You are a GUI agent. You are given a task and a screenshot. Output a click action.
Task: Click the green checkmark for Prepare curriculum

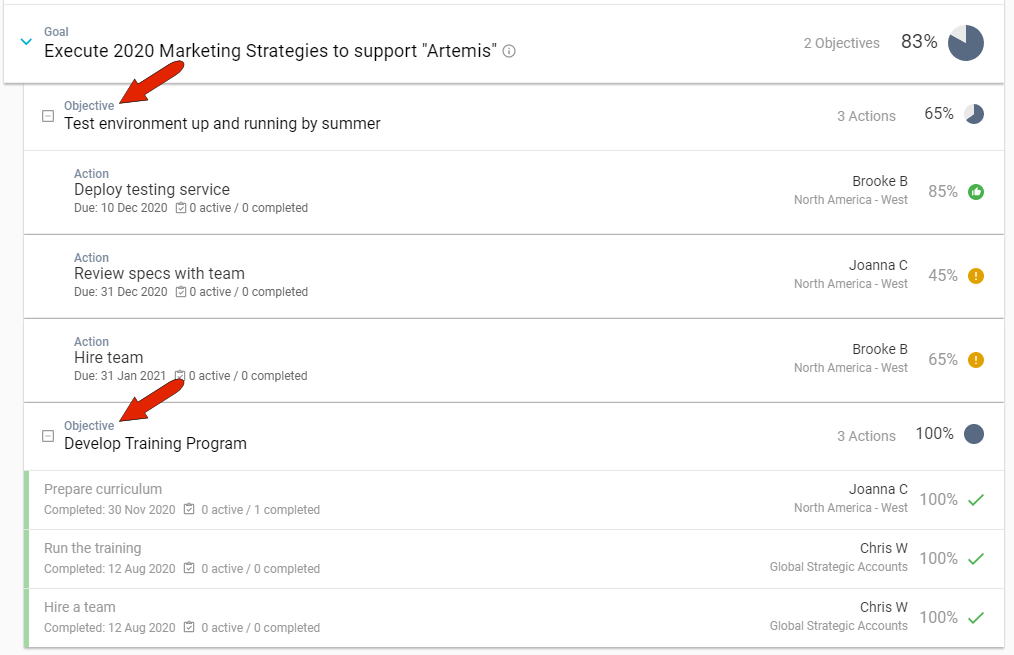coord(976,500)
